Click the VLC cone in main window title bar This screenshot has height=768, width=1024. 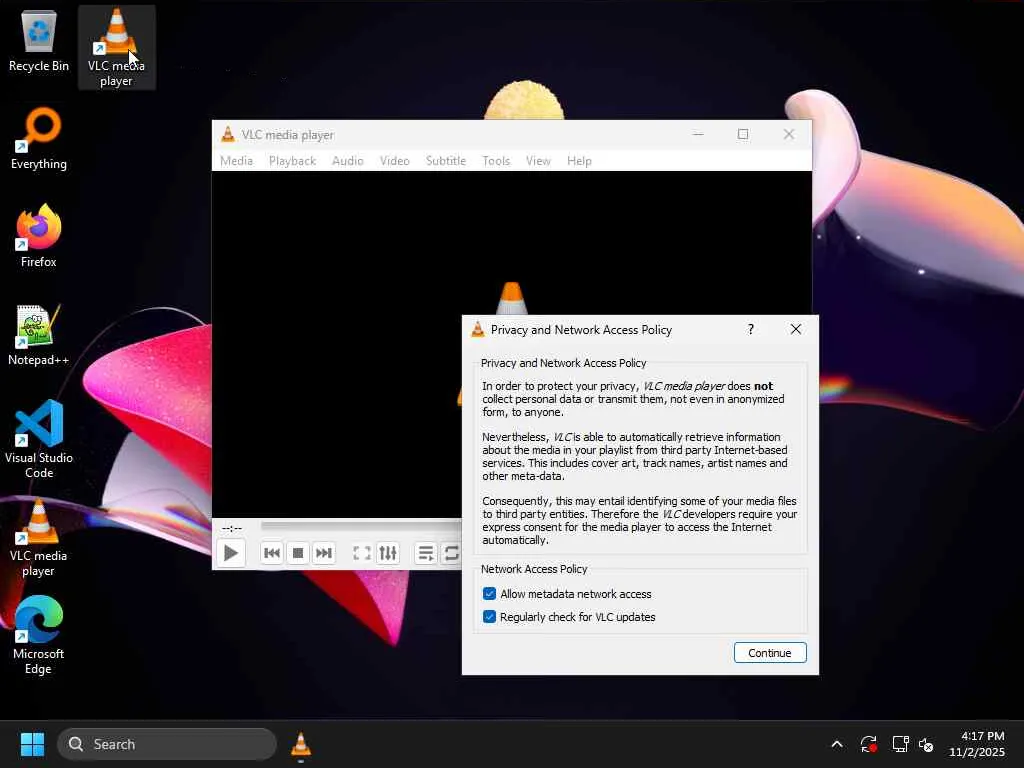pyautogui.click(x=228, y=135)
